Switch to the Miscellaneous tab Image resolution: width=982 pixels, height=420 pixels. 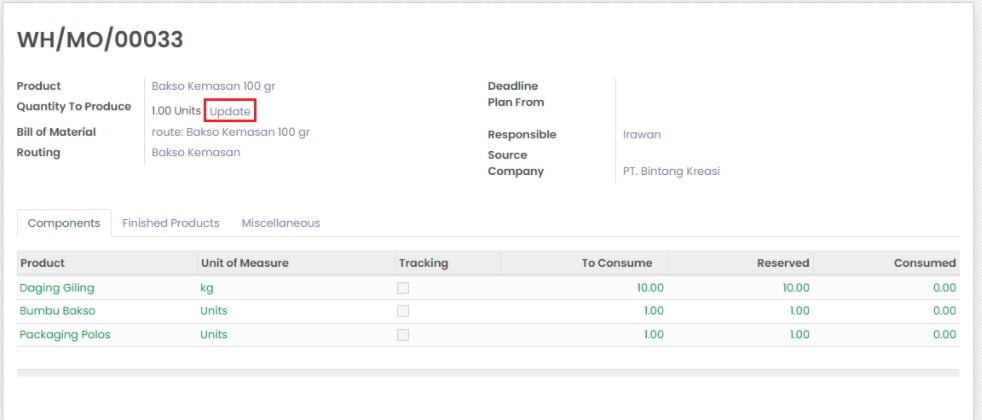point(281,223)
